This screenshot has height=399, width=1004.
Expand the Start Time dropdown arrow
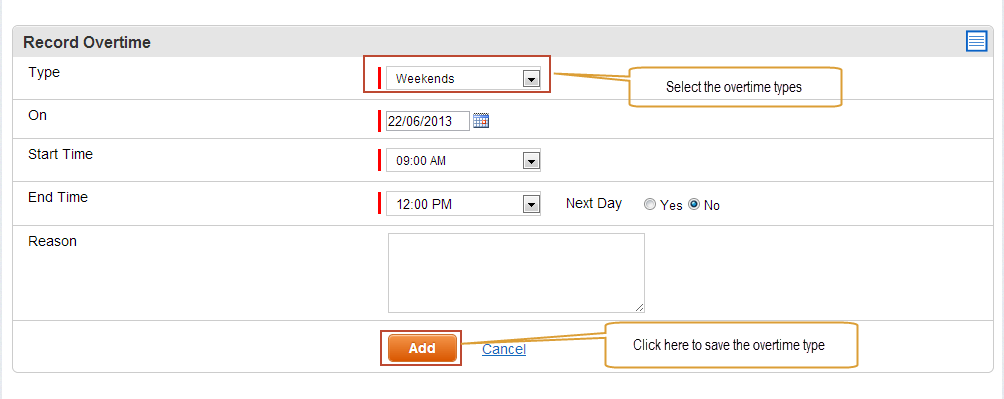pyautogui.click(x=530, y=161)
